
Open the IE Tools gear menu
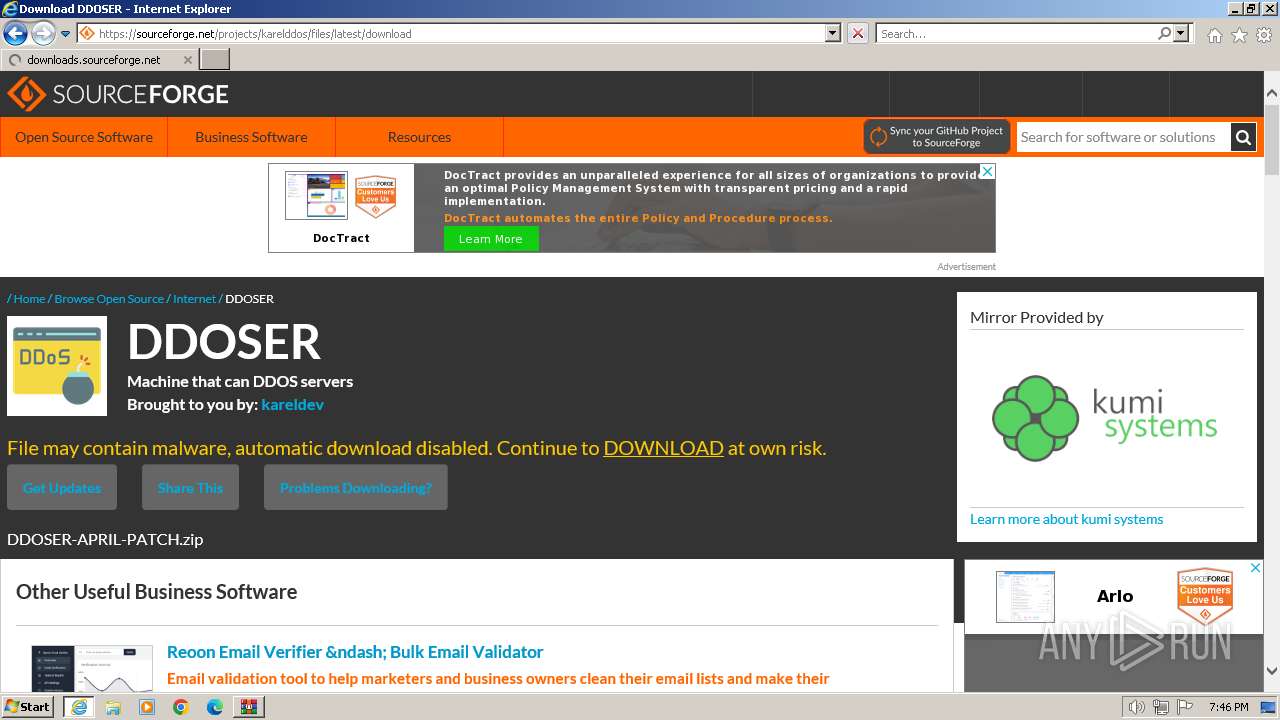point(1264,35)
